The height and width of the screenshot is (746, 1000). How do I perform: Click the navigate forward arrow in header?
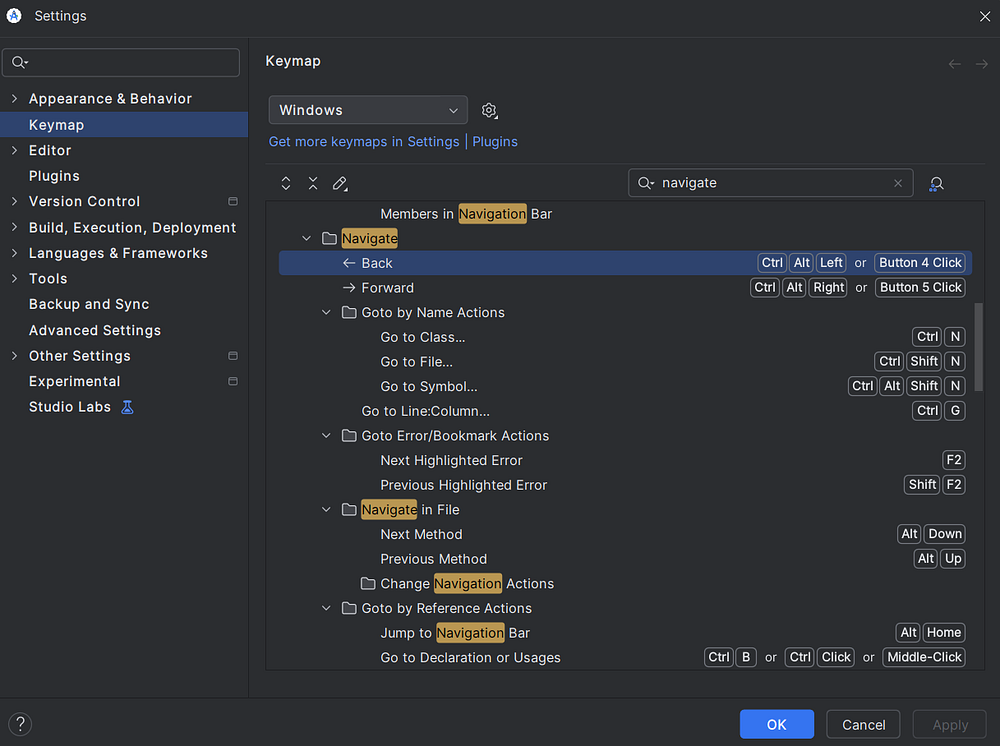coord(982,64)
